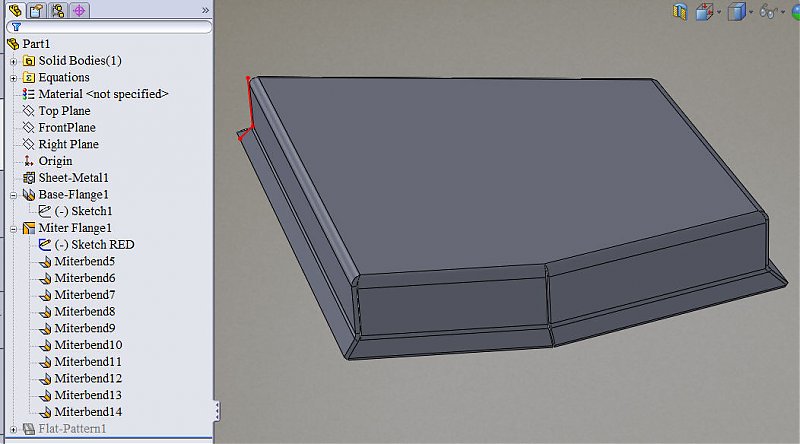Click the Origin label

pyautogui.click(x=55, y=161)
